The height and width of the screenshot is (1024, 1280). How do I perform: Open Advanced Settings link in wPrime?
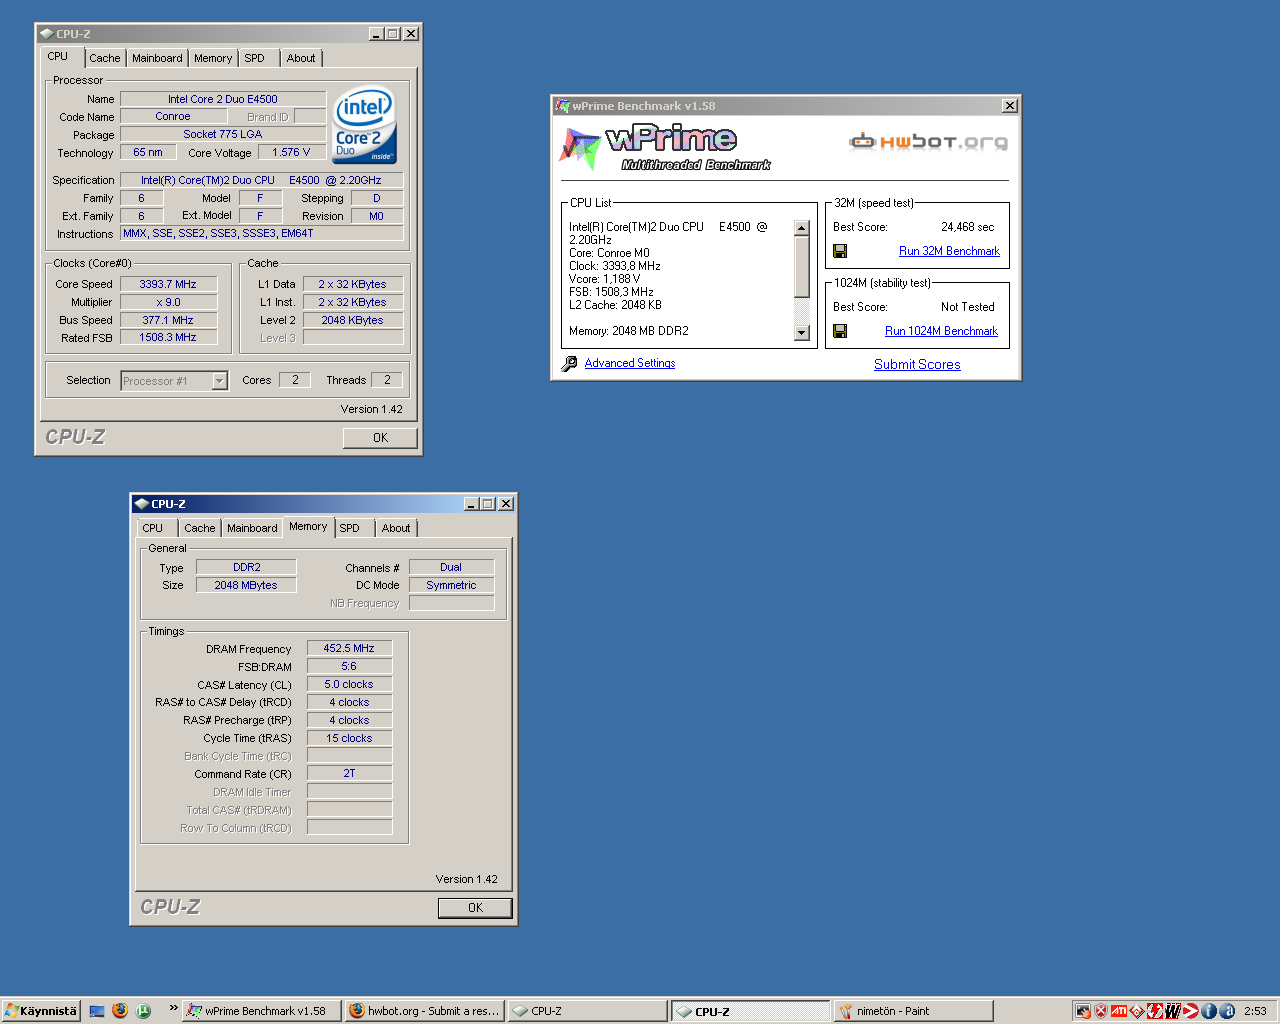[630, 363]
